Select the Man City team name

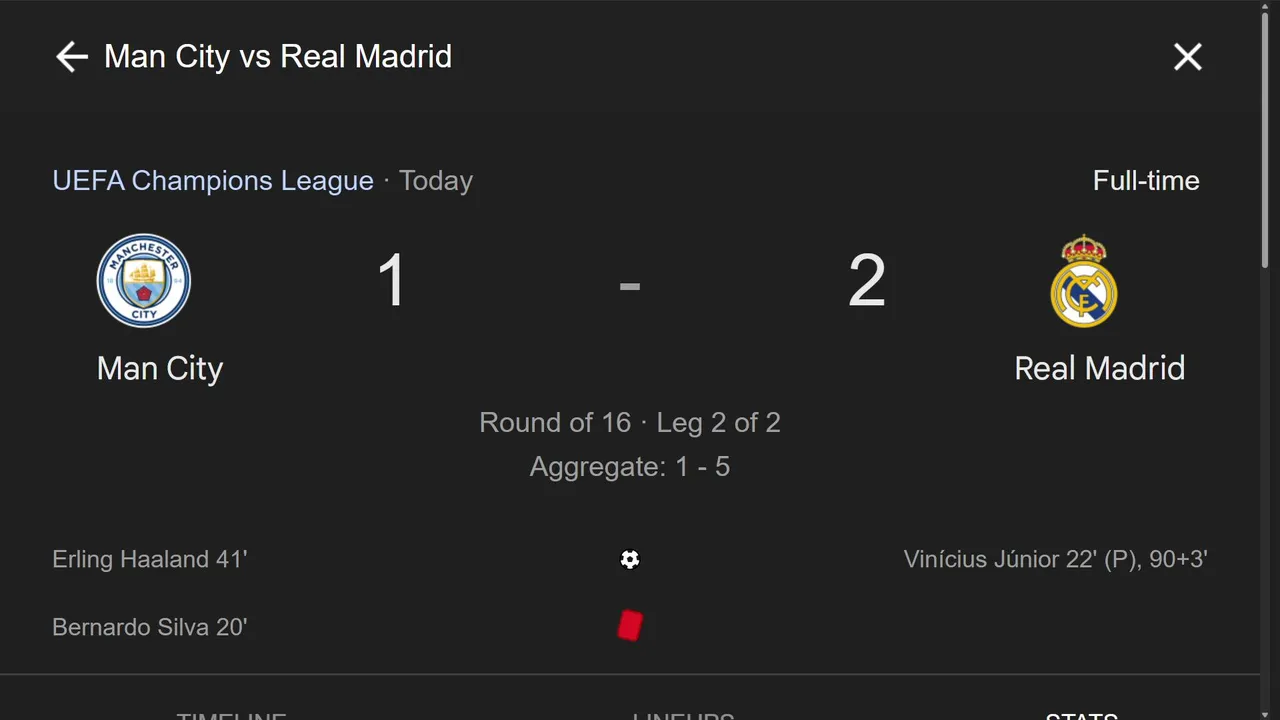tap(160, 368)
